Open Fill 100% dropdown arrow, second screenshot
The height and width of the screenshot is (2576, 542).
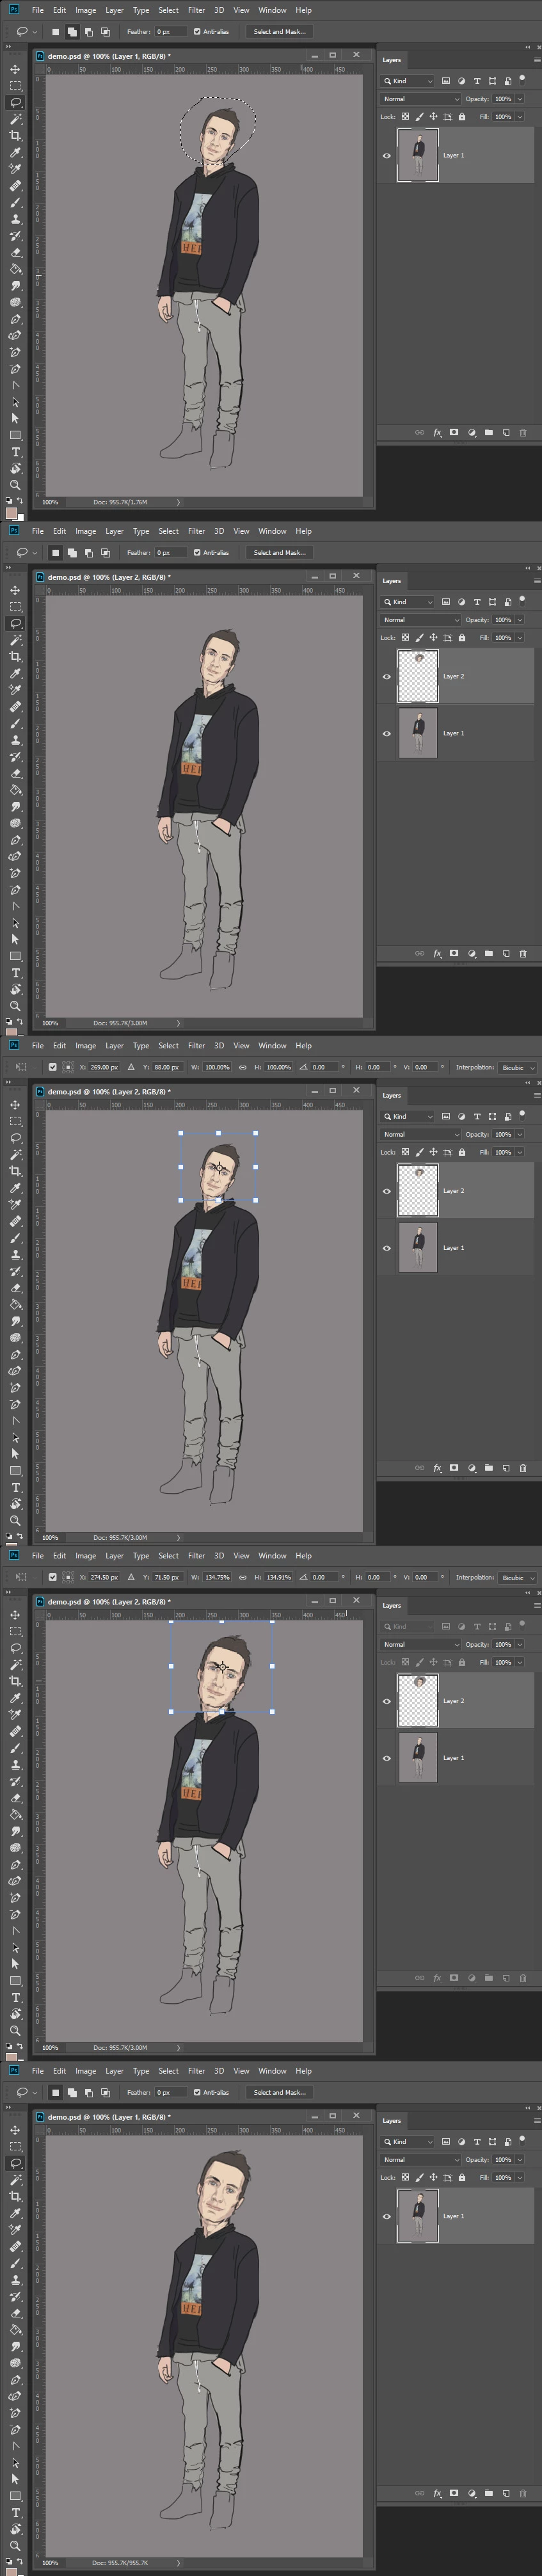click(x=519, y=638)
